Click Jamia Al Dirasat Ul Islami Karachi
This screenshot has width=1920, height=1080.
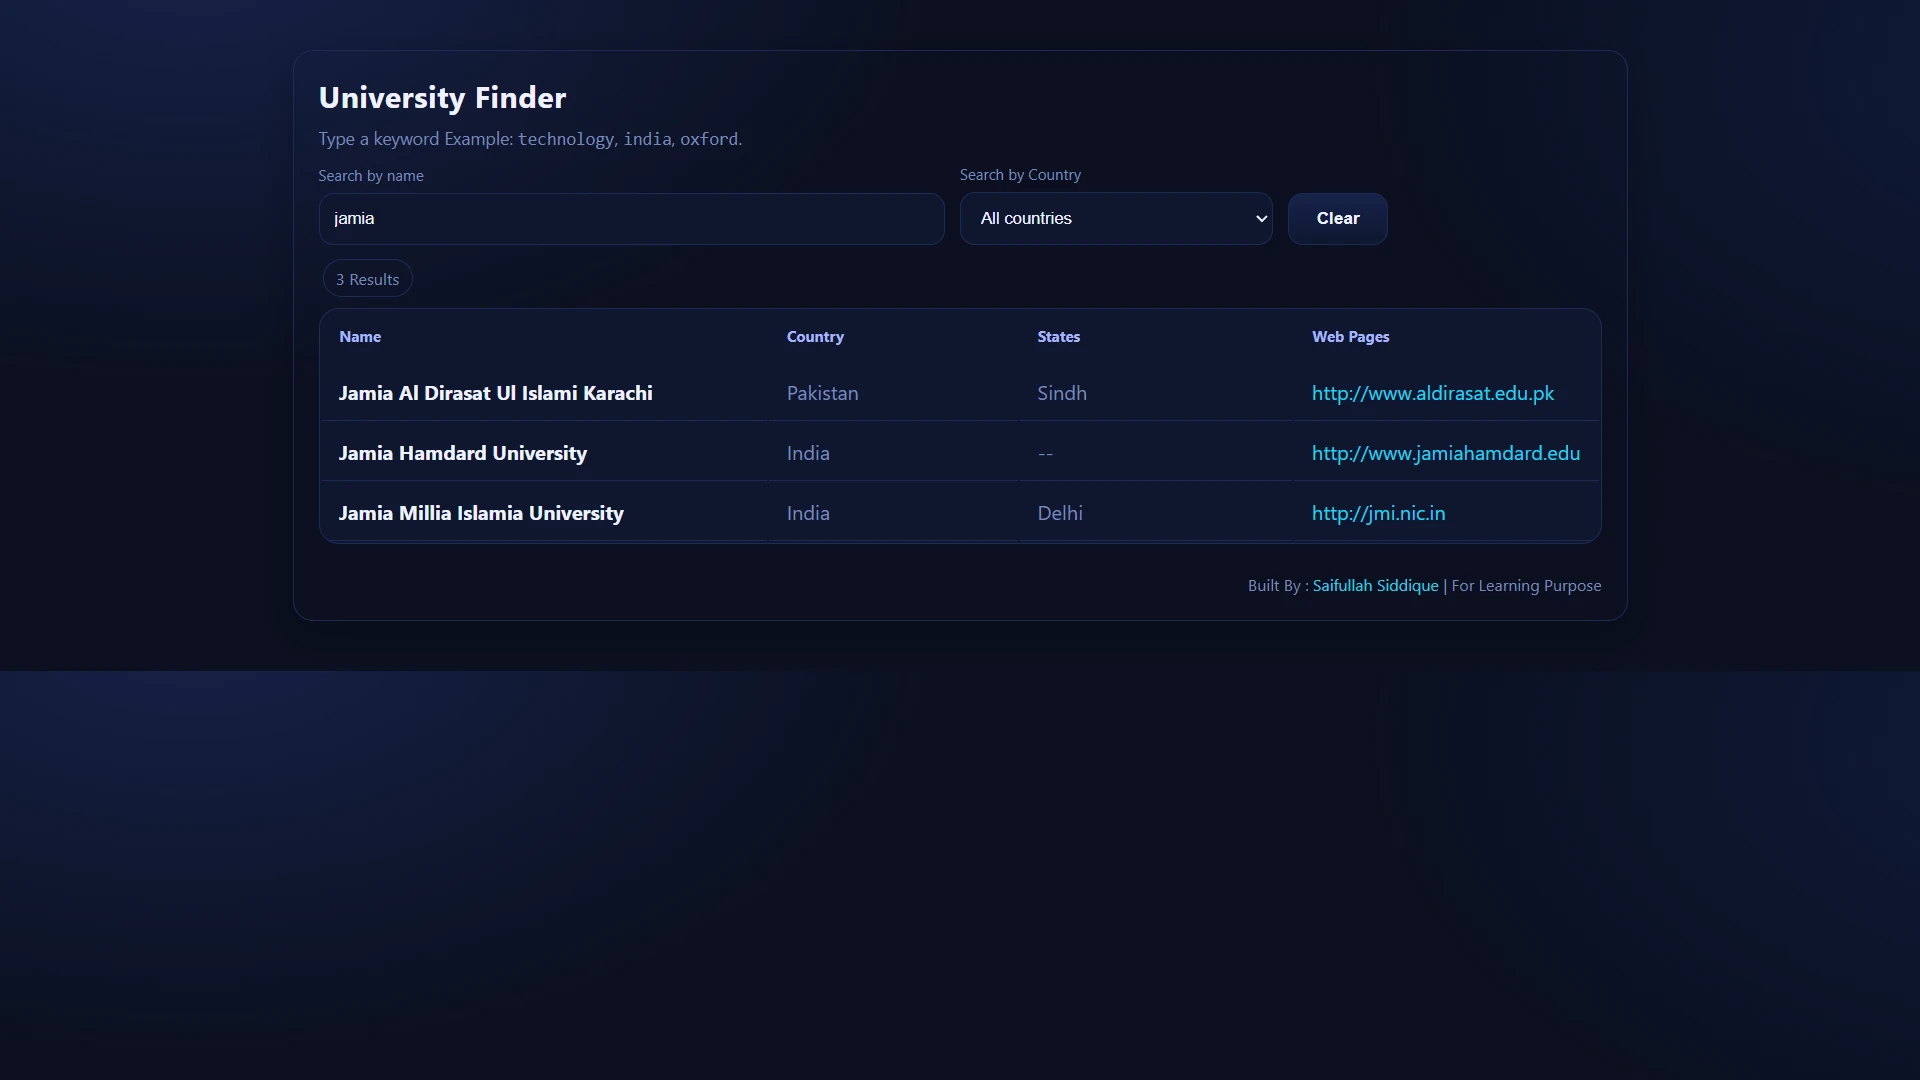click(495, 393)
